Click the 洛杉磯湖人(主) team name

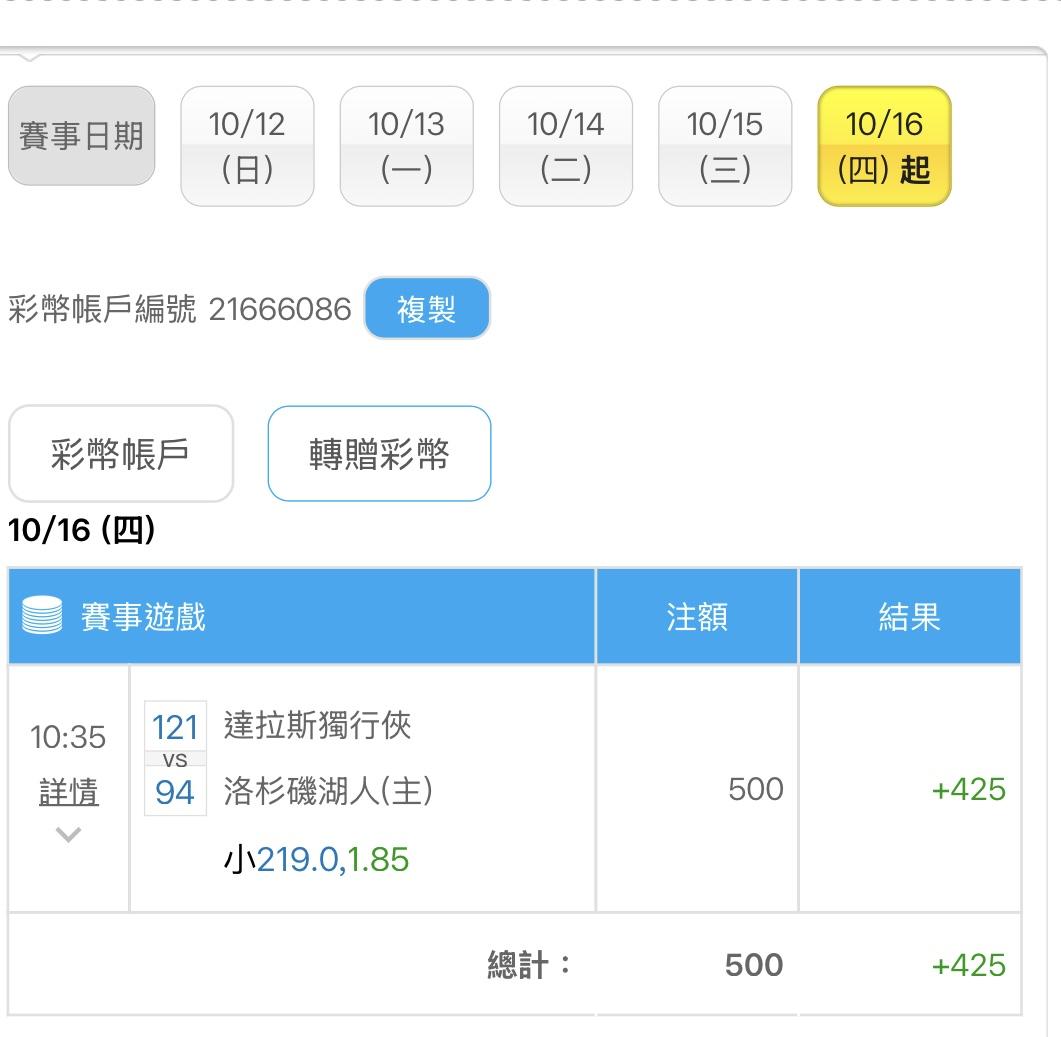coord(328,791)
